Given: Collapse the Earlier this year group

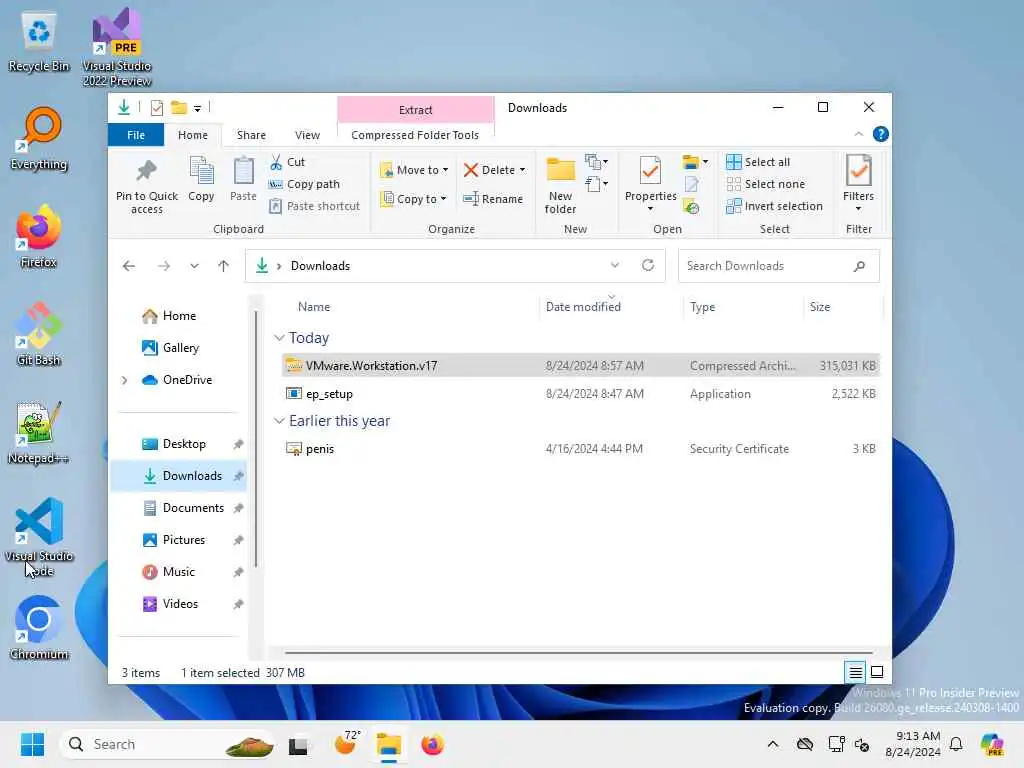Looking at the screenshot, I should (x=279, y=421).
